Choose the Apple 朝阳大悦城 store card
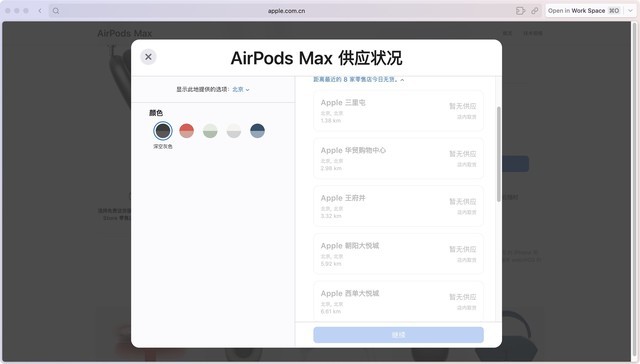Image resolution: width=640 pixels, height=364 pixels. (x=398, y=254)
